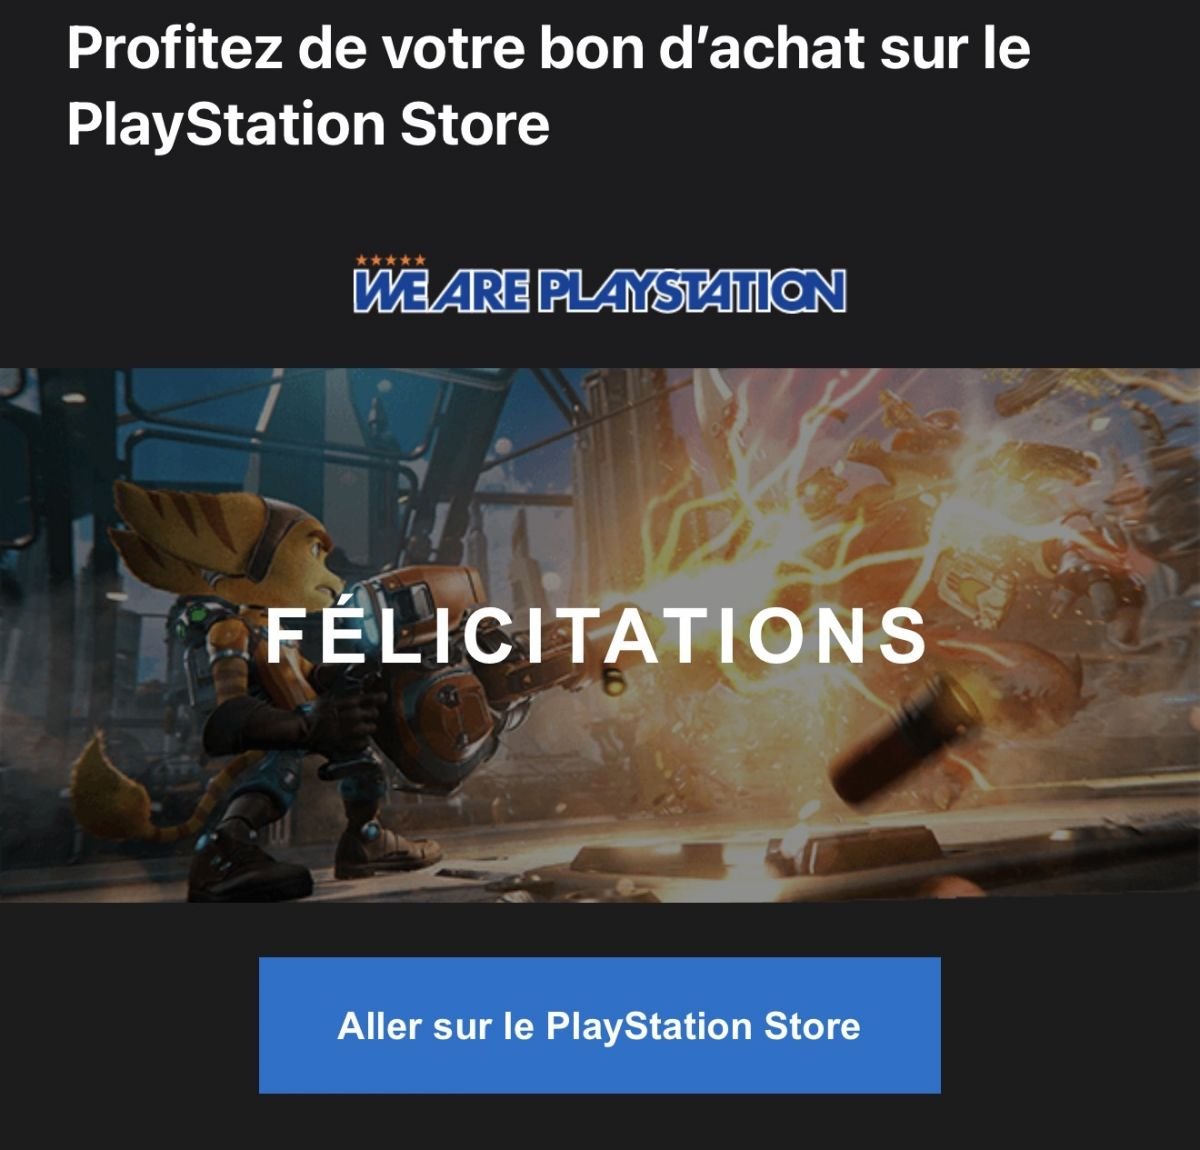Click Ratchet's furry tail
The image size is (1200, 1150).
tap(115, 790)
